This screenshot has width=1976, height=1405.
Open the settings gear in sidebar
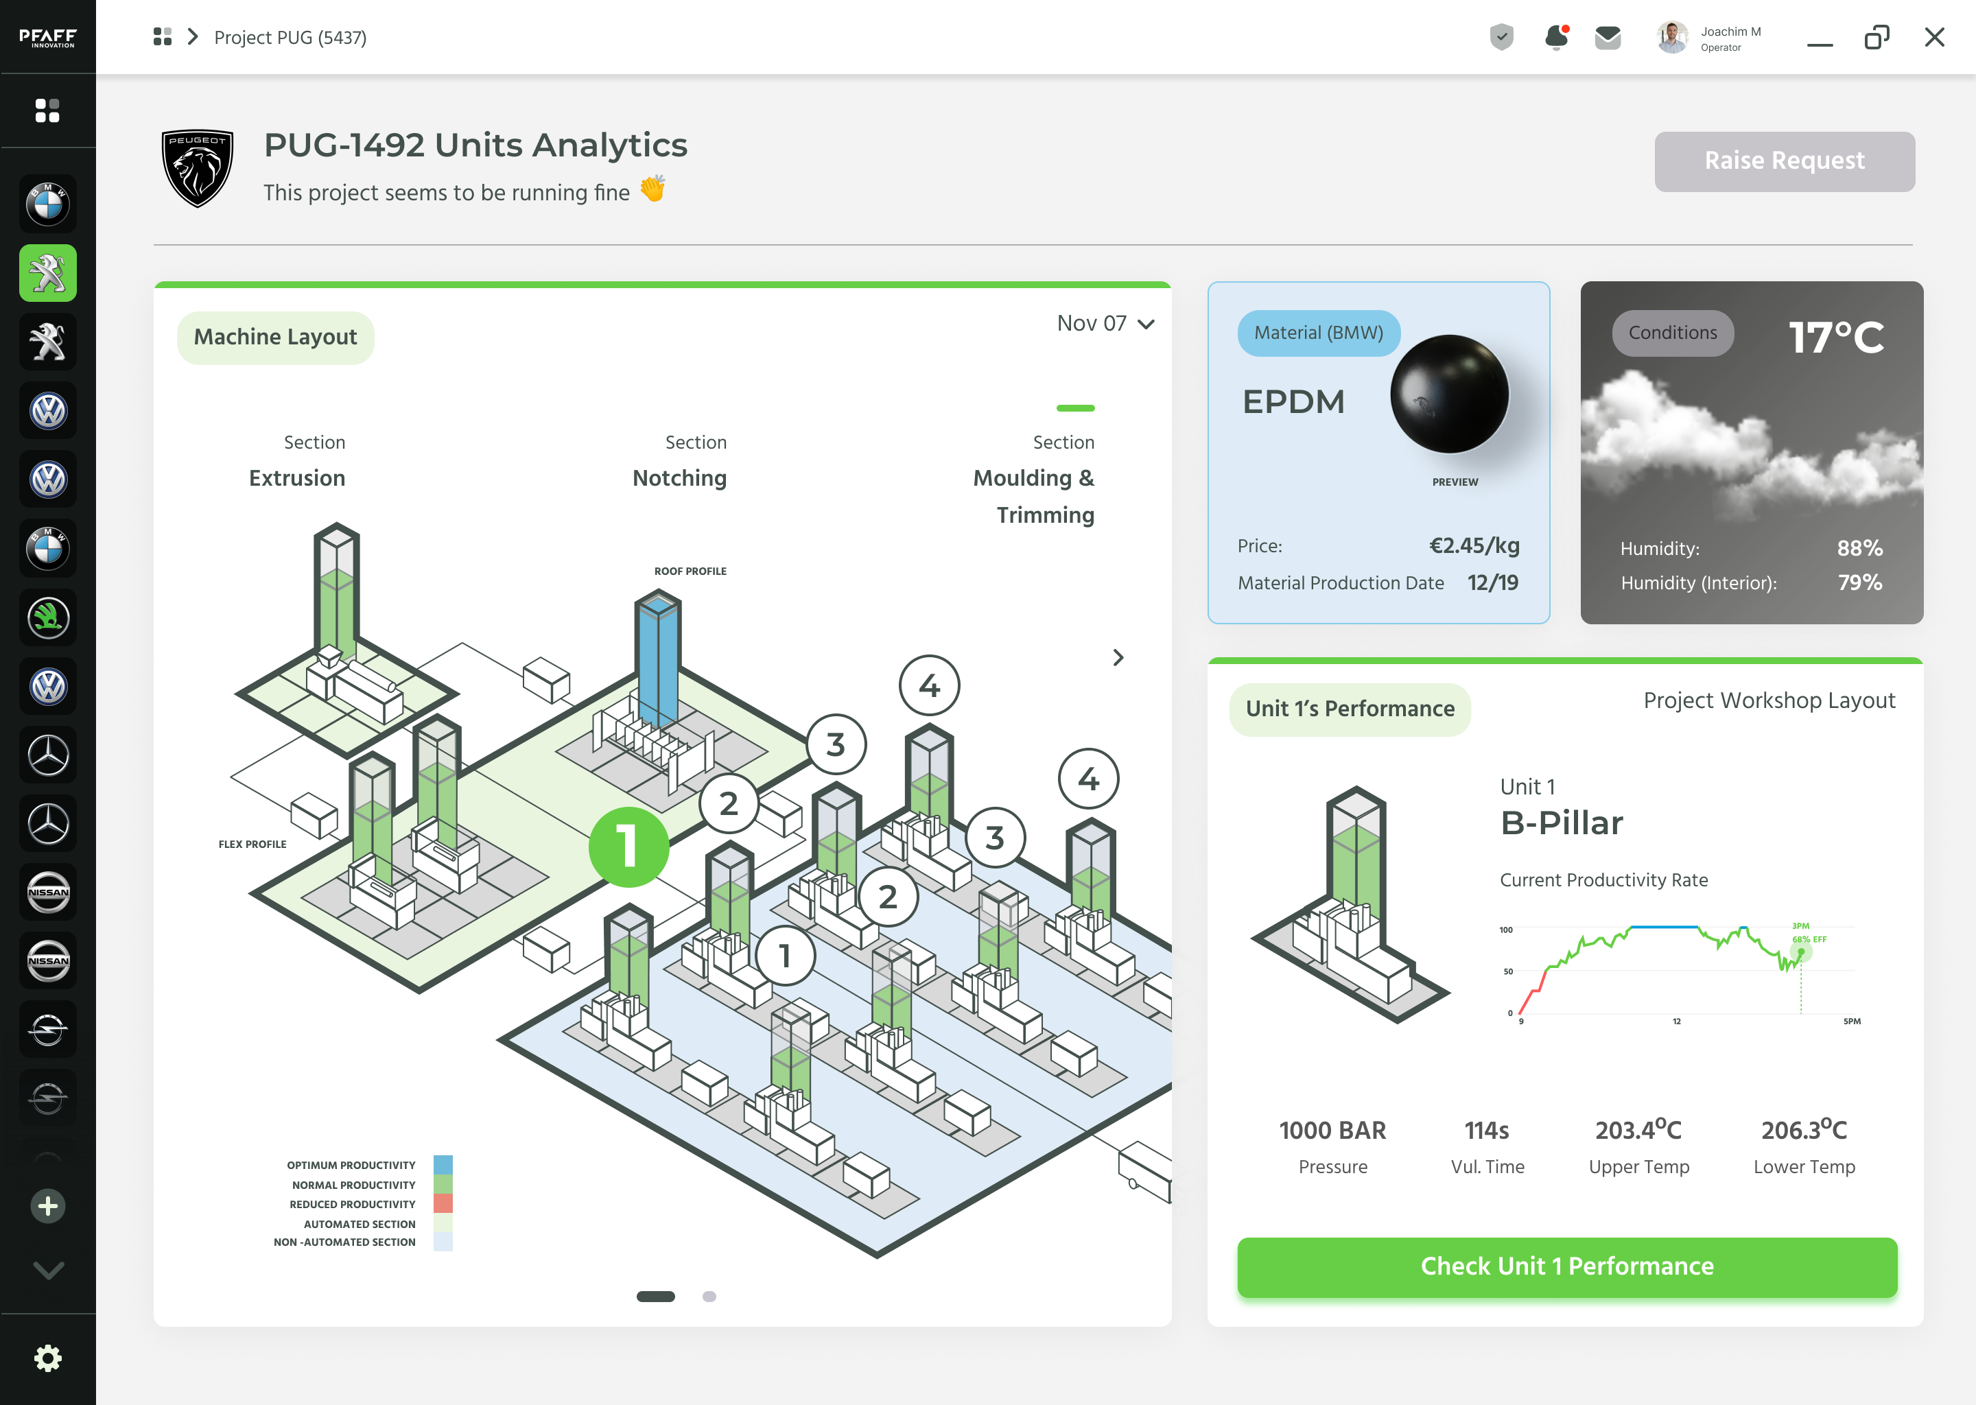(48, 1358)
